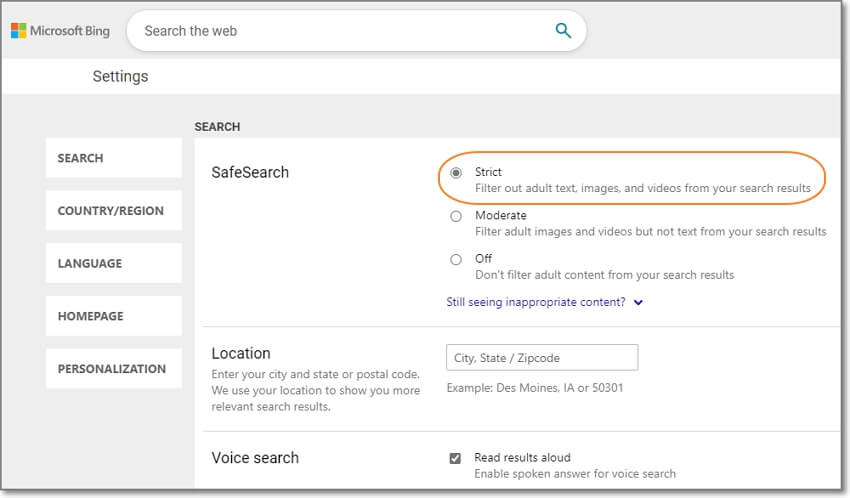Viewport: 850px width, 498px height.
Task: Click the magnifying glass search icon
Action: (x=563, y=31)
